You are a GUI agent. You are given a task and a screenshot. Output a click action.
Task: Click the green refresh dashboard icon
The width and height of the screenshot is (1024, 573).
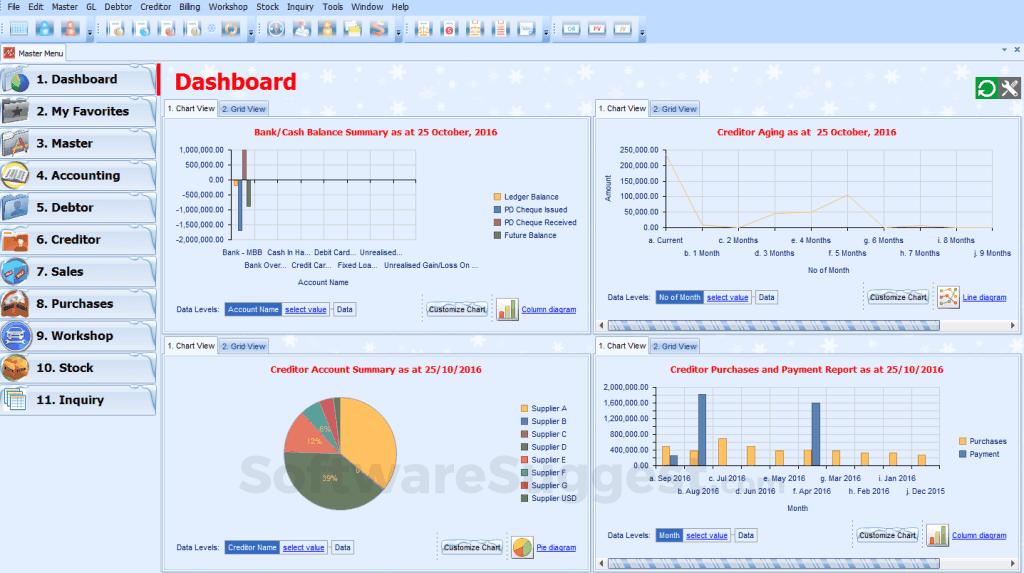986,89
